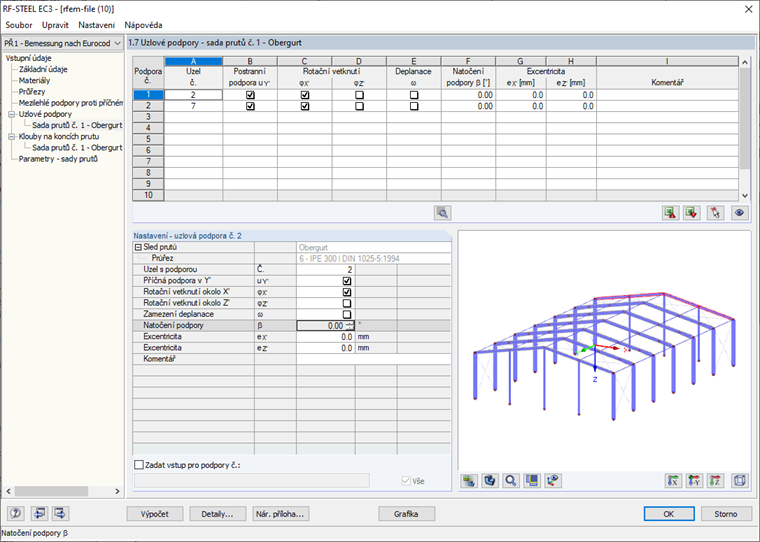Image resolution: width=760 pixels, height=542 pixels.
Task: Click the blue-yellow section display icon
Action: pyautogui.click(x=532, y=480)
